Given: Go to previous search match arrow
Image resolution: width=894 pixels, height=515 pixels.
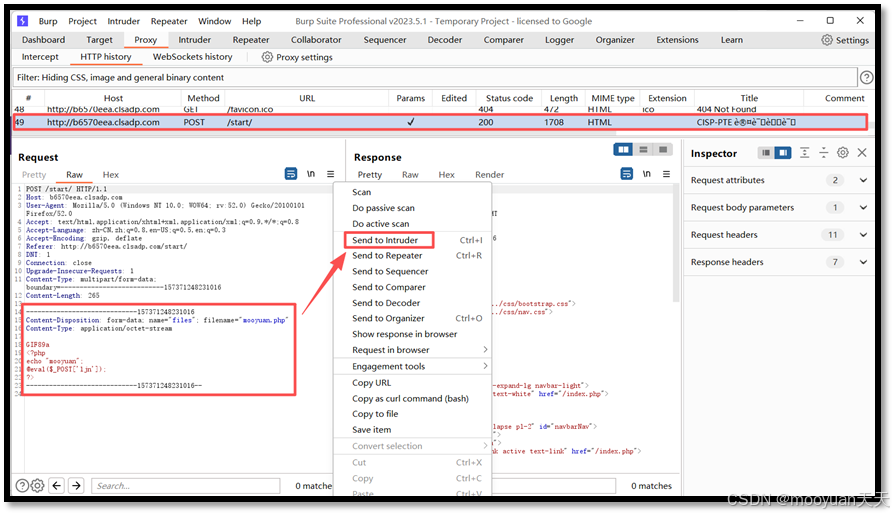Looking at the screenshot, I should pyautogui.click(x=56, y=486).
